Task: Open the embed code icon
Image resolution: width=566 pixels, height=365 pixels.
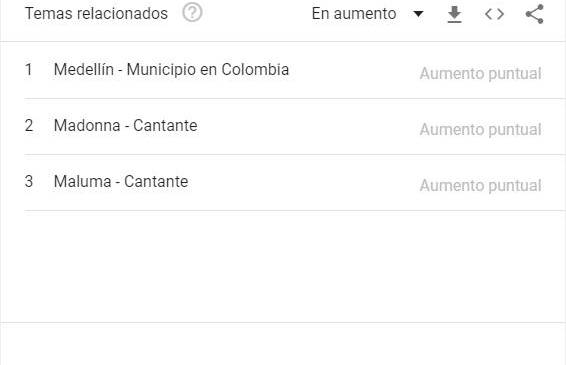Action: click(494, 14)
